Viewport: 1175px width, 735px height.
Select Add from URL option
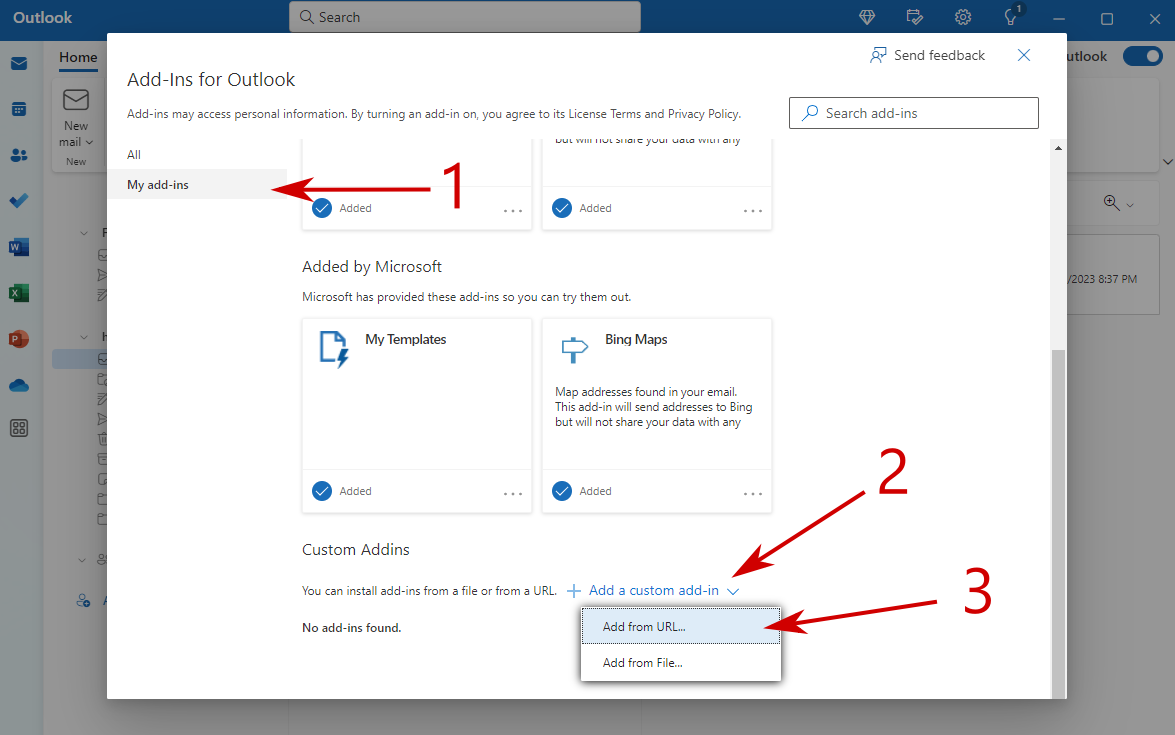[644, 627]
